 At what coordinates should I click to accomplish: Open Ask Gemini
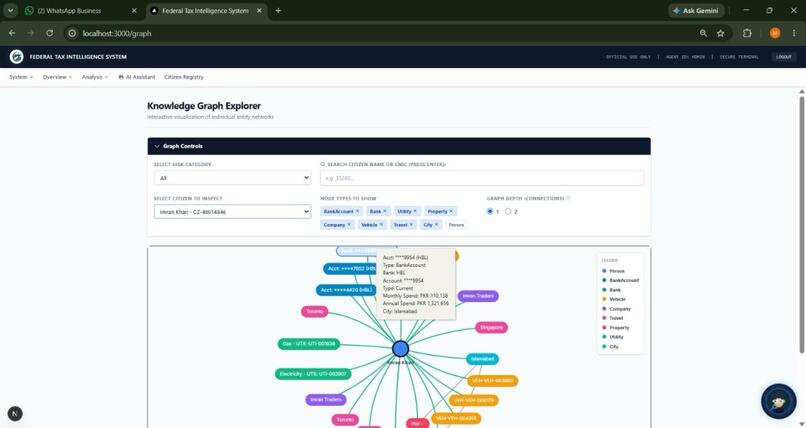(696, 10)
